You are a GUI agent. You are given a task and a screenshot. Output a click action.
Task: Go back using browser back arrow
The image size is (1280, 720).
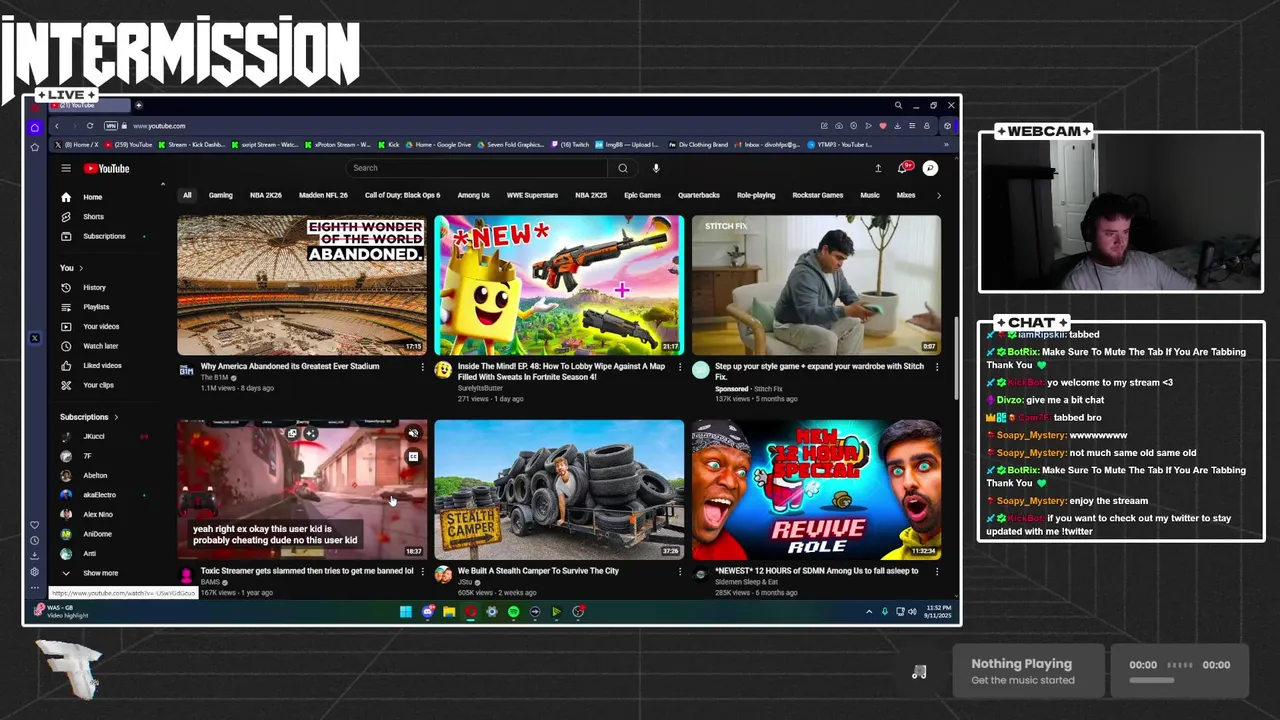(57, 126)
